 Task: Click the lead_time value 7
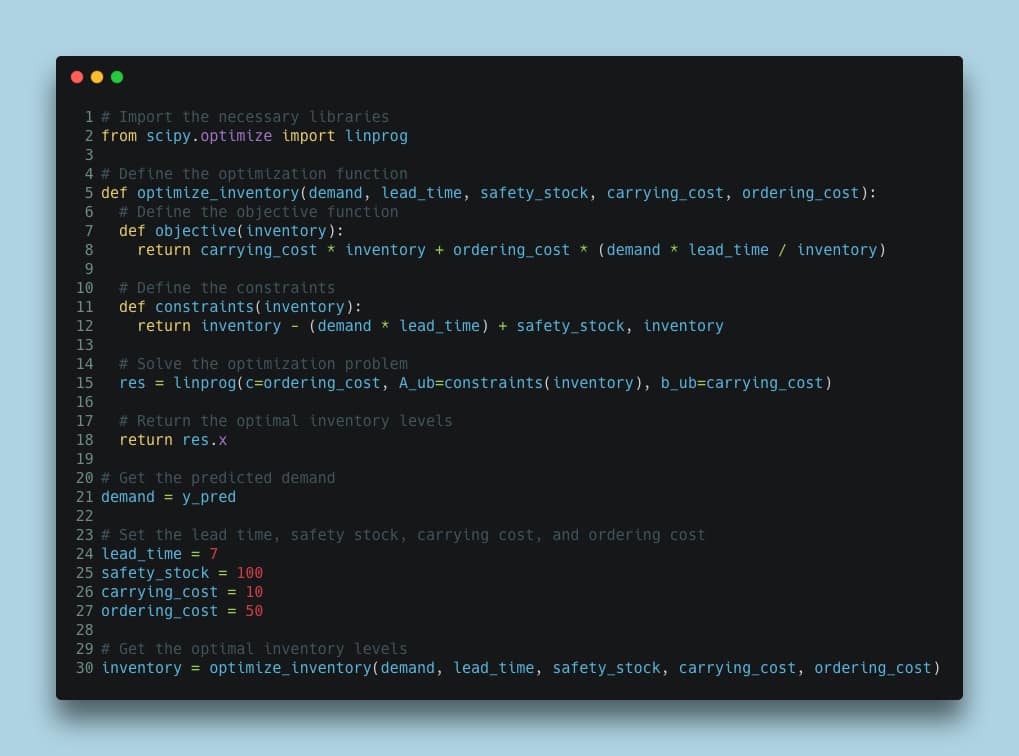(213, 554)
